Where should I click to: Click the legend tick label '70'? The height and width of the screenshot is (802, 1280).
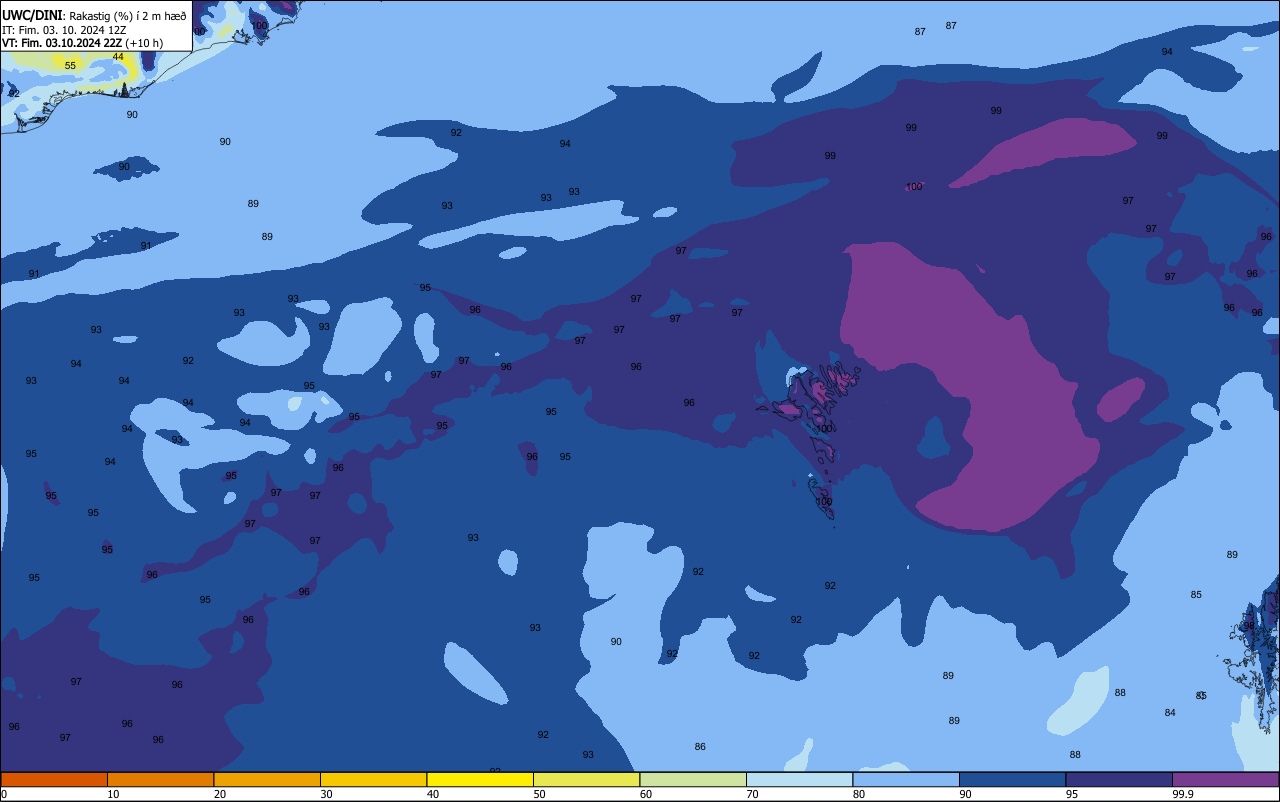pos(752,794)
